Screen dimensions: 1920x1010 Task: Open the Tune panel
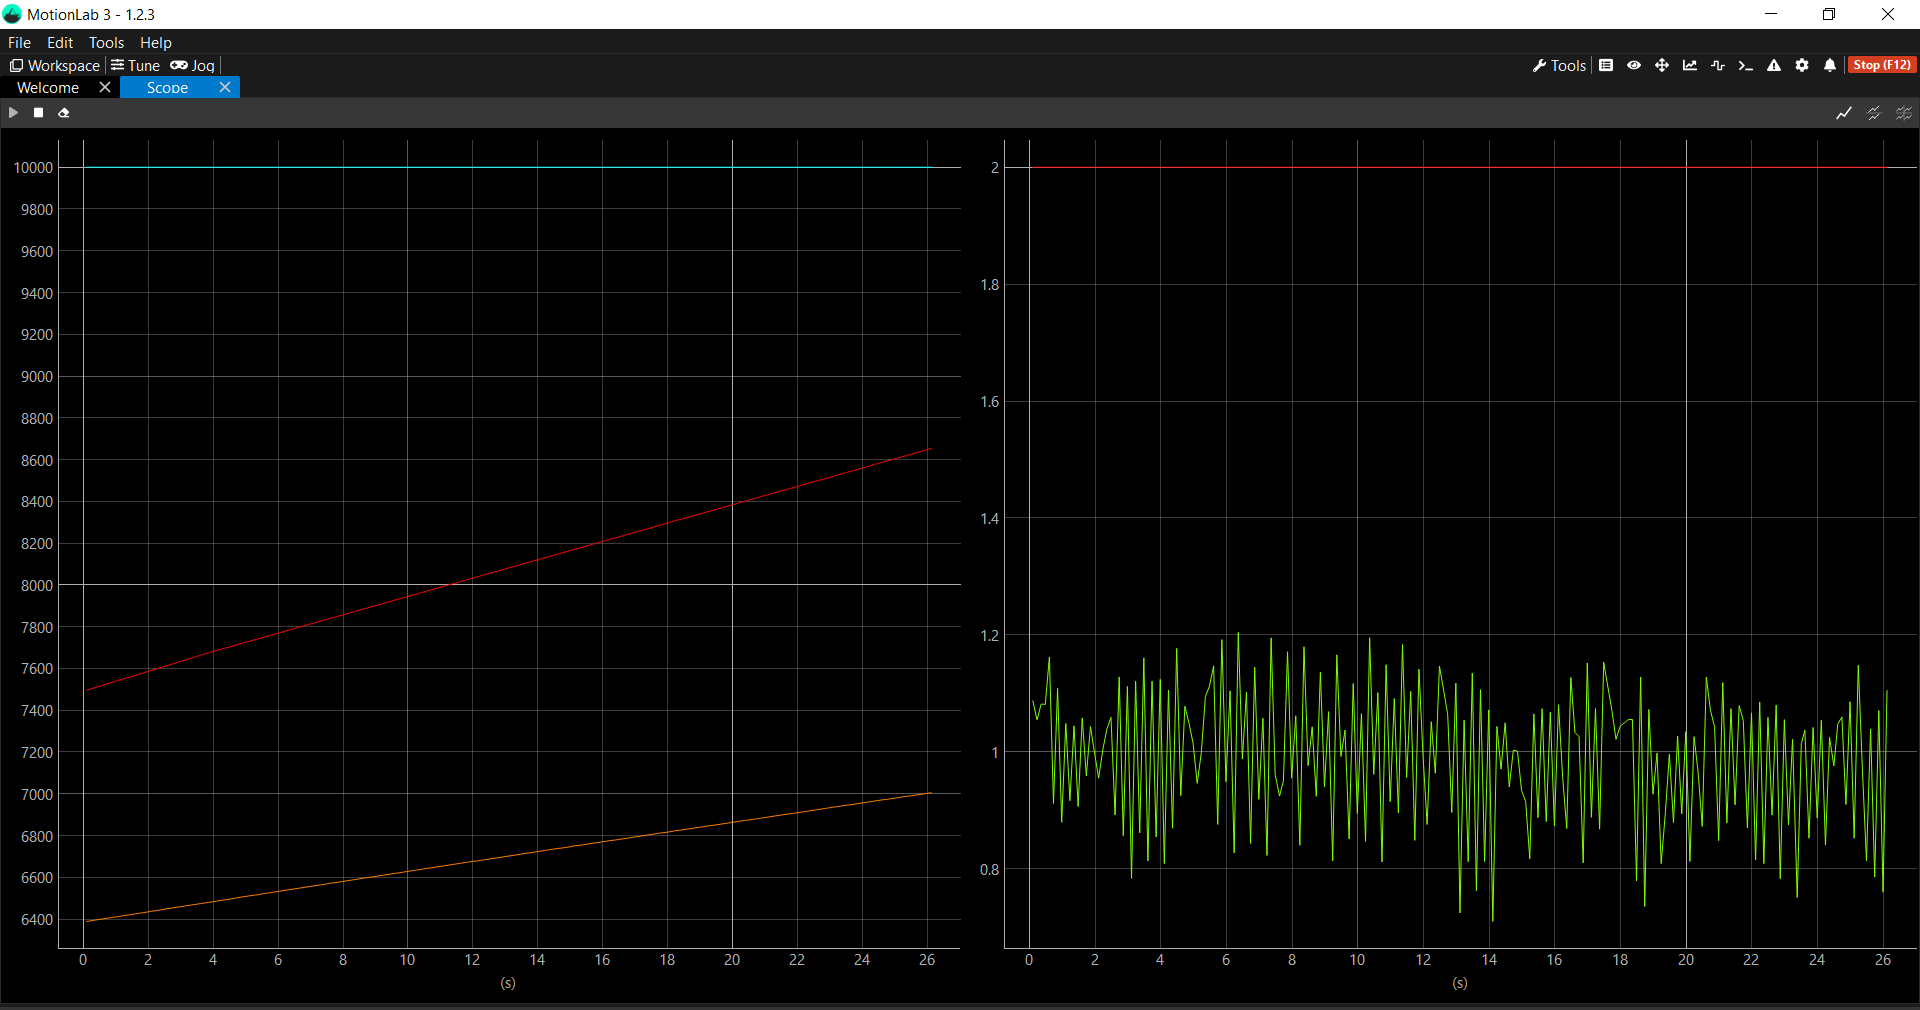click(x=135, y=65)
